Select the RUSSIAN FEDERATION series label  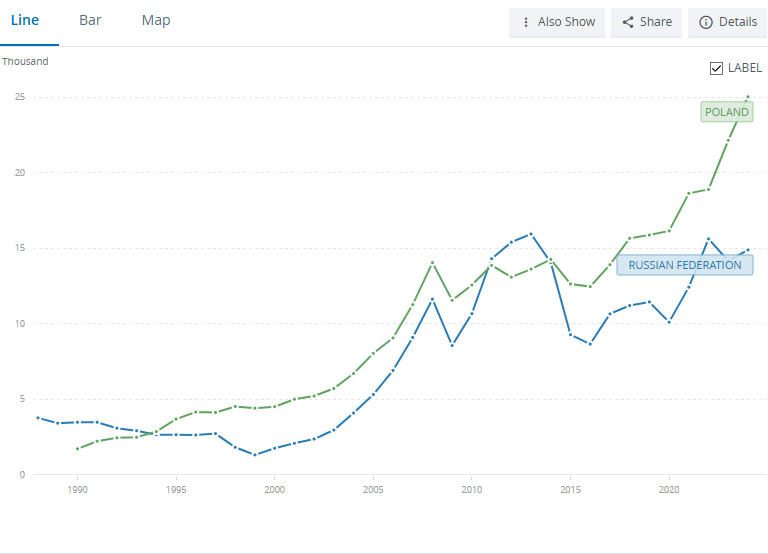click(x=685, y=265)
